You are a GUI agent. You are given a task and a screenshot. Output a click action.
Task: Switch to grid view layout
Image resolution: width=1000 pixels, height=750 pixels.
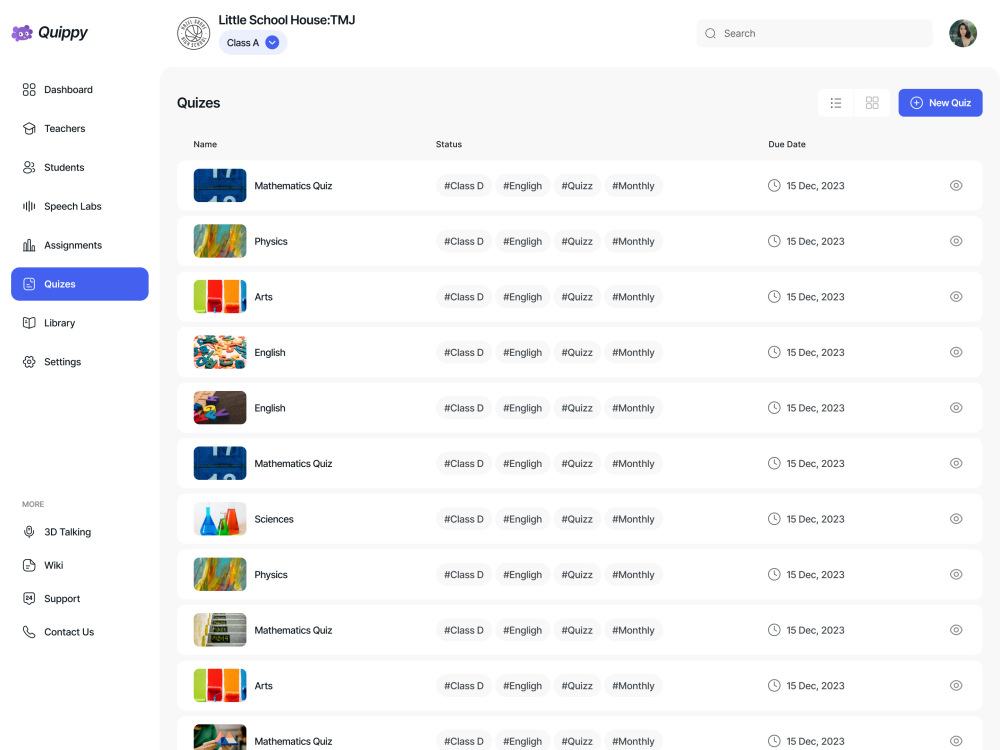pos(872,103)
